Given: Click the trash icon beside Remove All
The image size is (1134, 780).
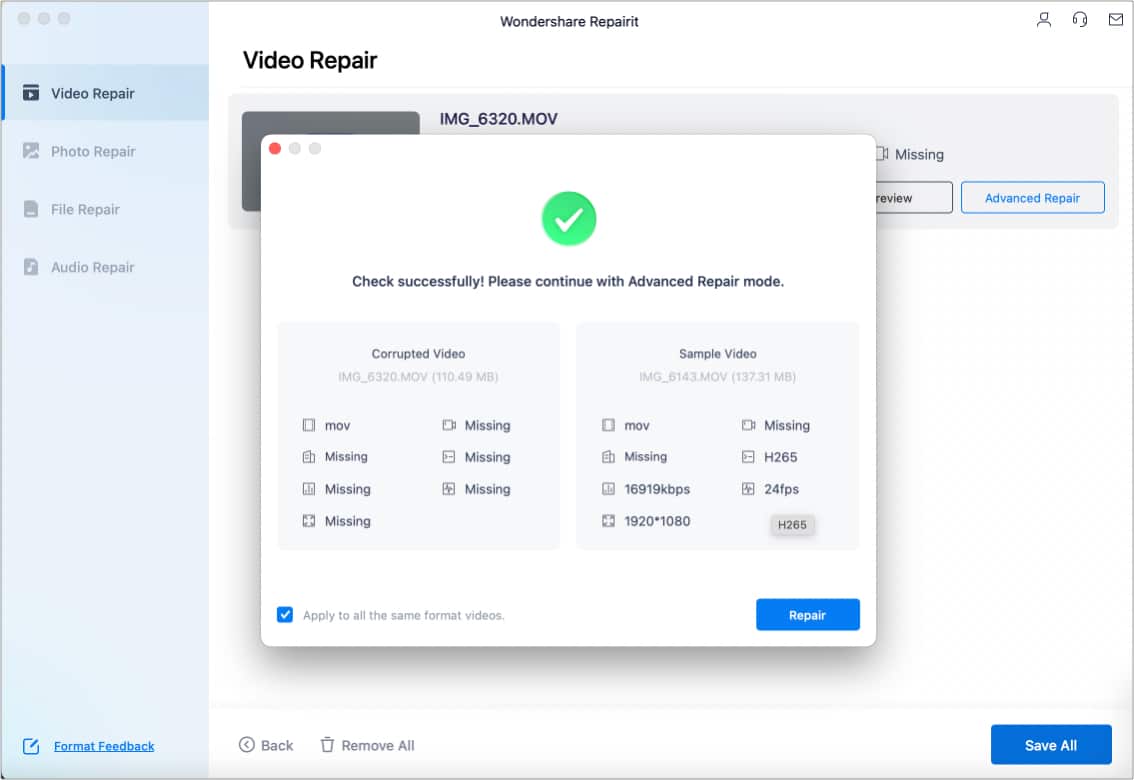Looking at the screenshot, I should tap(327, 744).
